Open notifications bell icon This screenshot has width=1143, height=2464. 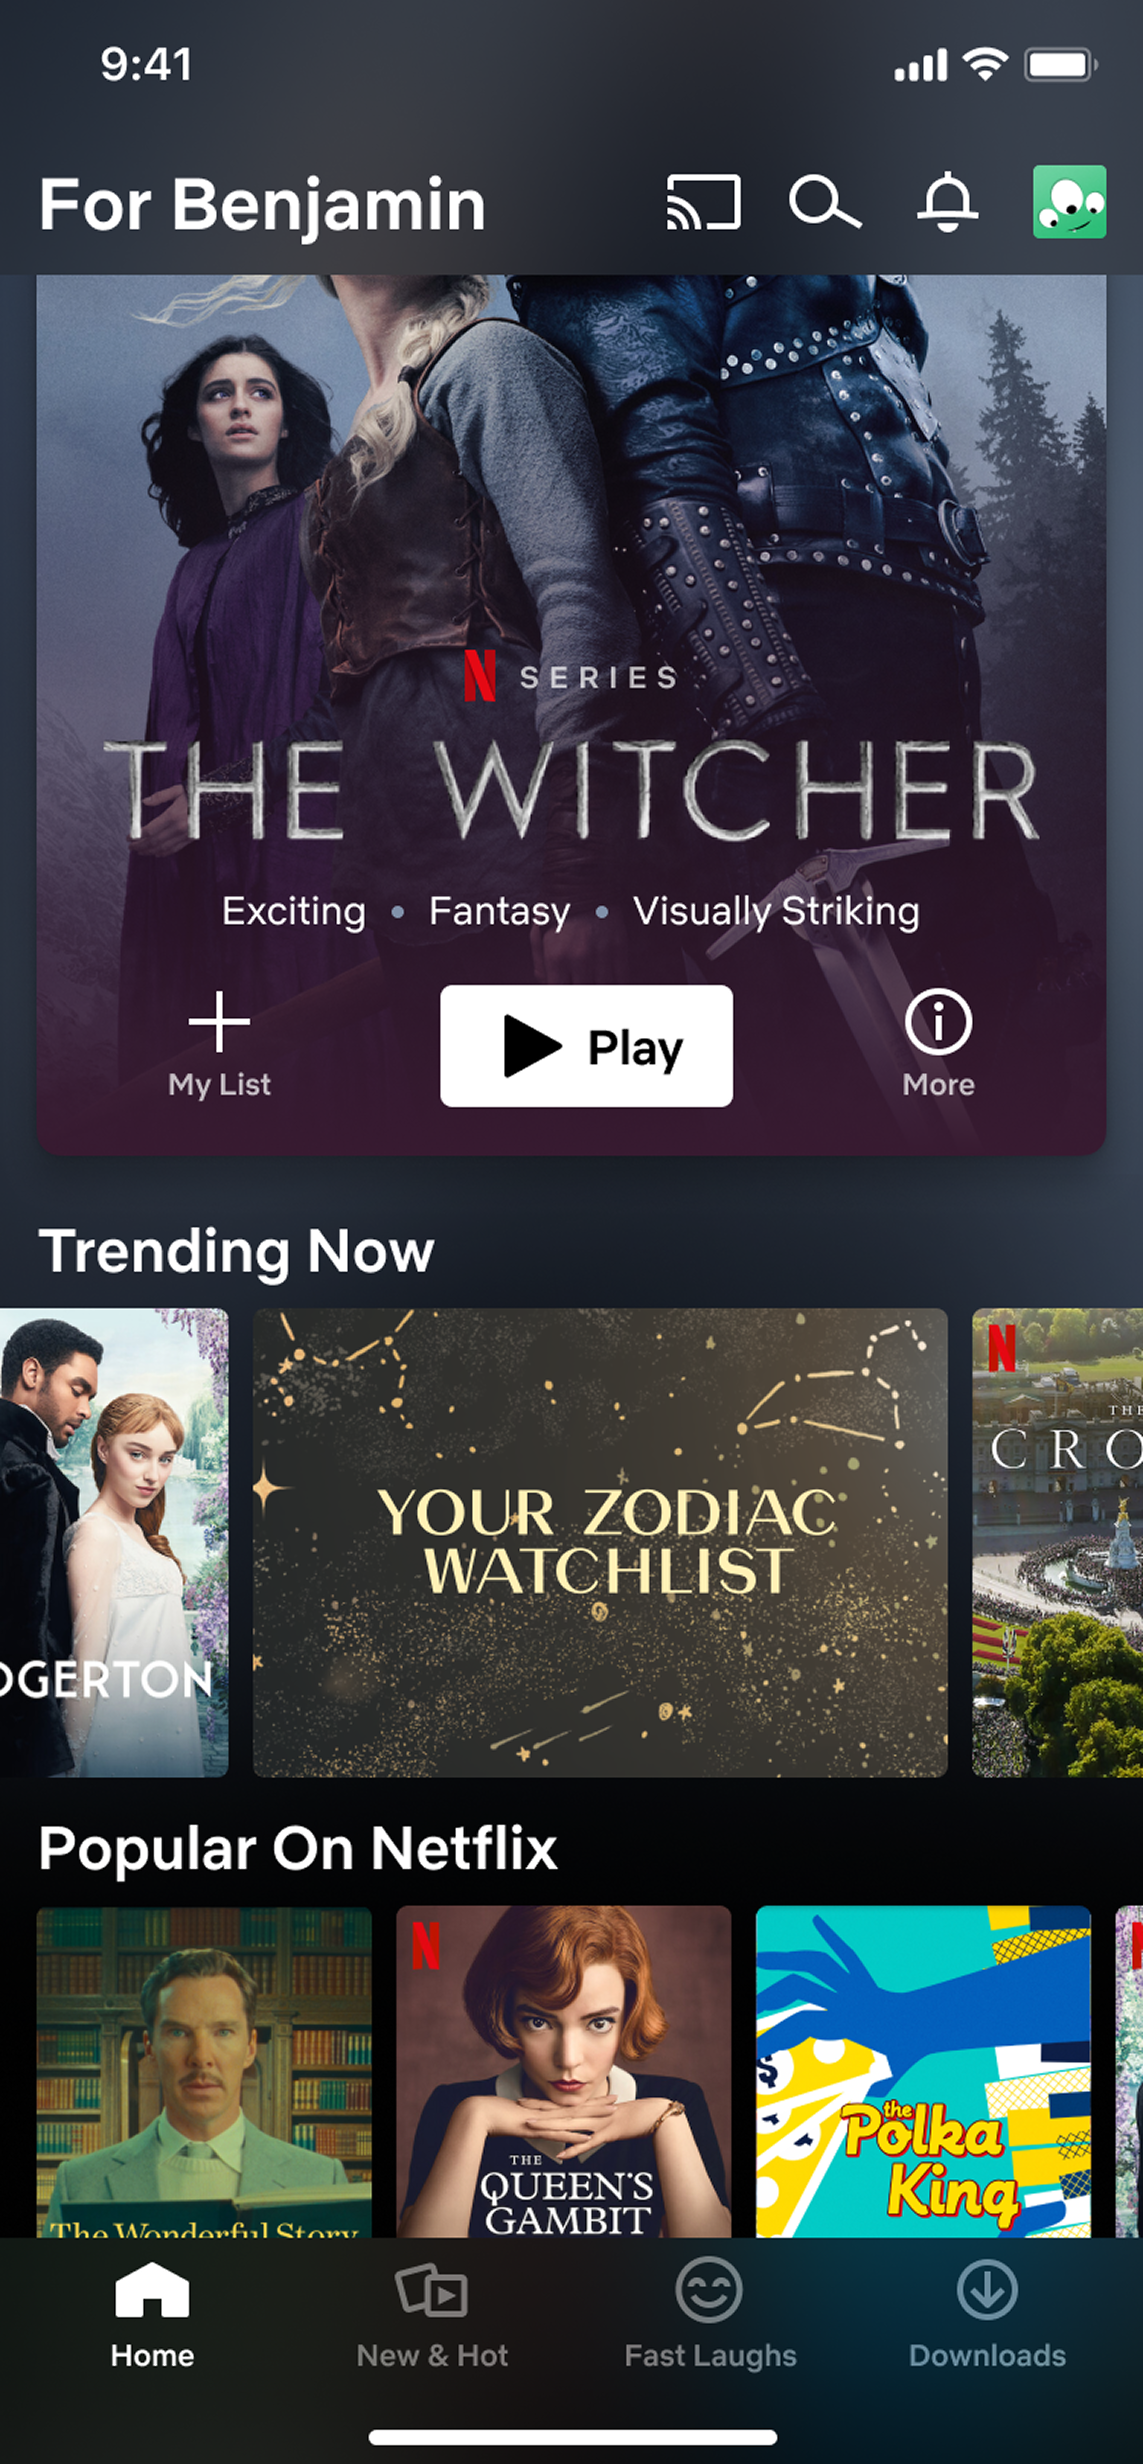(947, 203)
